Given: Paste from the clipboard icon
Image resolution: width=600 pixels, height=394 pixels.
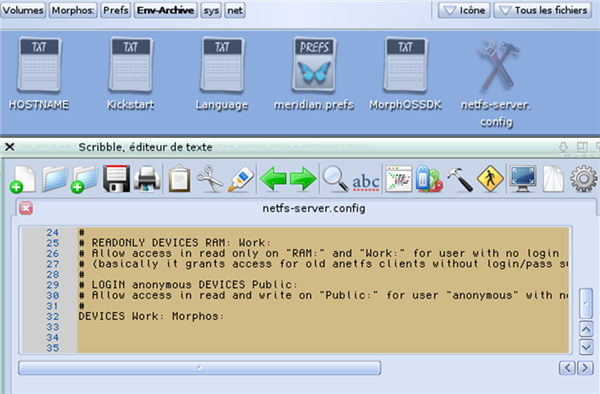Looking at the screenshot, I should pos(179,178).
